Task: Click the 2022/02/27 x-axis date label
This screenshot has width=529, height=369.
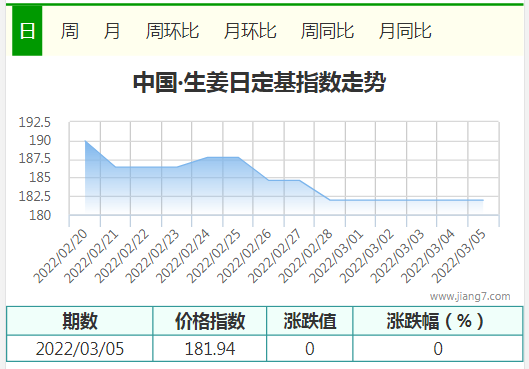Action: point(275,256)
